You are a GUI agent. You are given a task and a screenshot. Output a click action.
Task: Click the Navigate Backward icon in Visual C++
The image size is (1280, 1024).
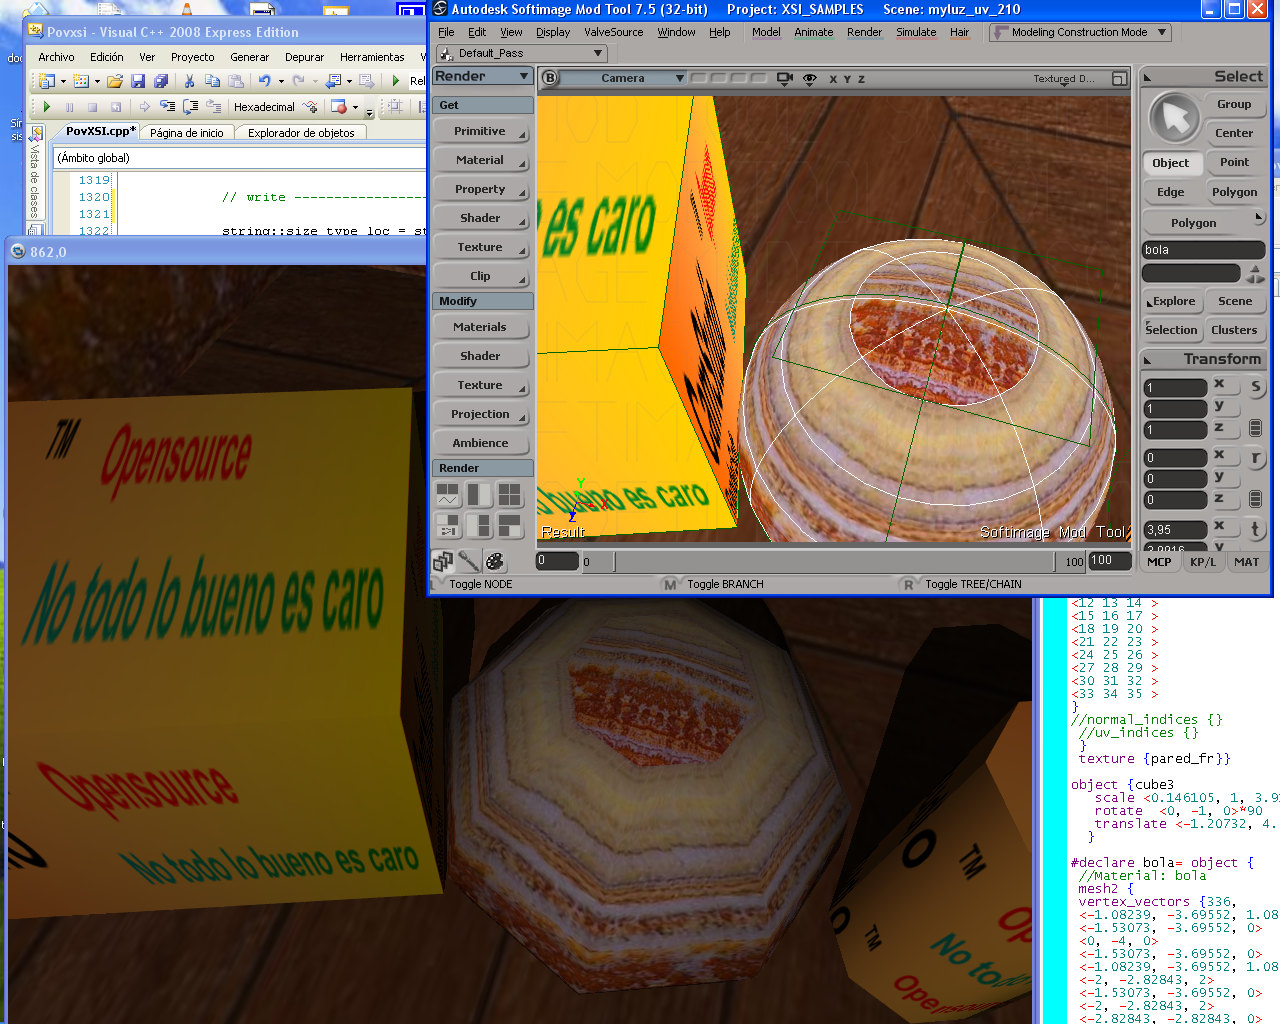point(333,81)
